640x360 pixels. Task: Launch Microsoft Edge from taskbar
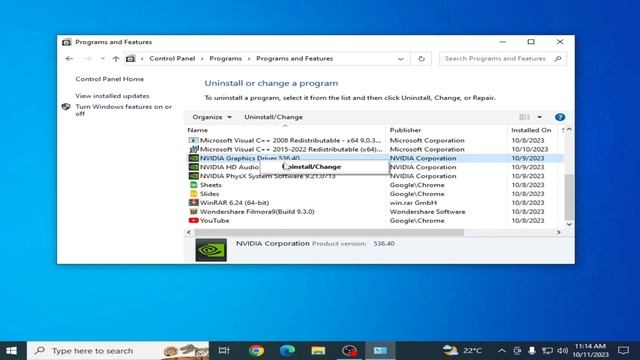(x=287, y=351)
